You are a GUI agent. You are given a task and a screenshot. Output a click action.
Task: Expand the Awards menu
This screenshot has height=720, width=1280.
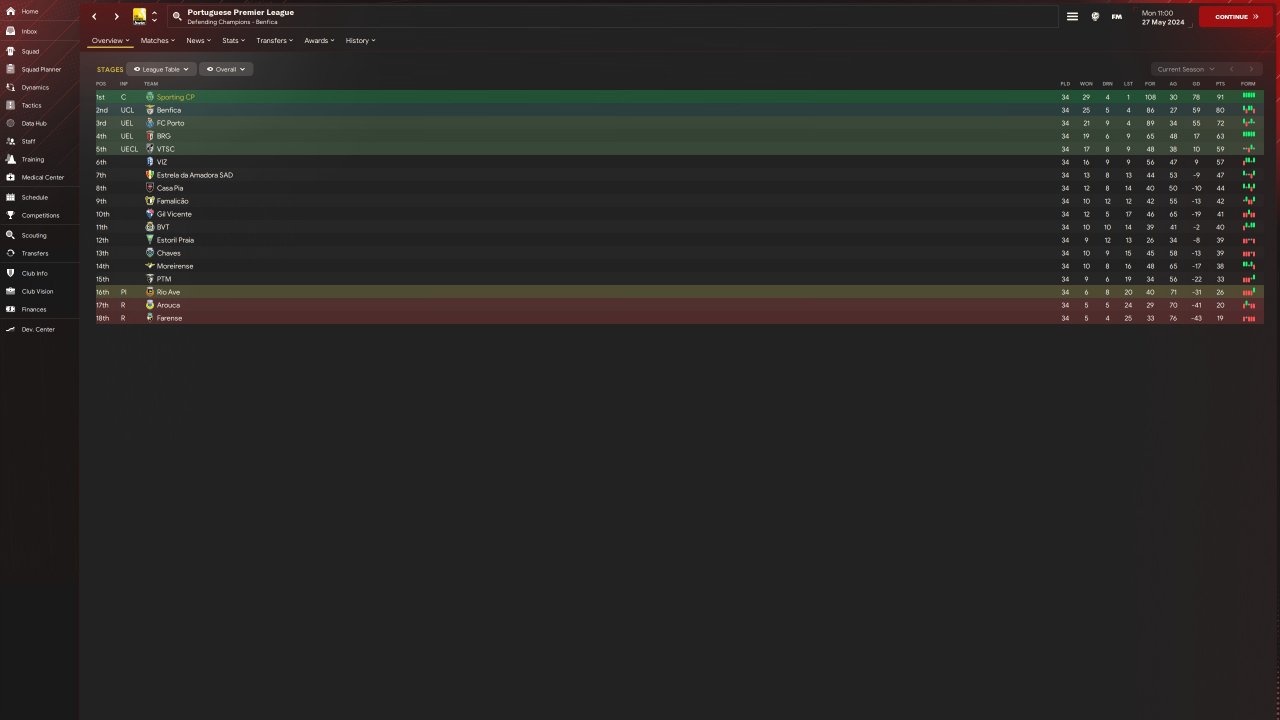point(320,41)
